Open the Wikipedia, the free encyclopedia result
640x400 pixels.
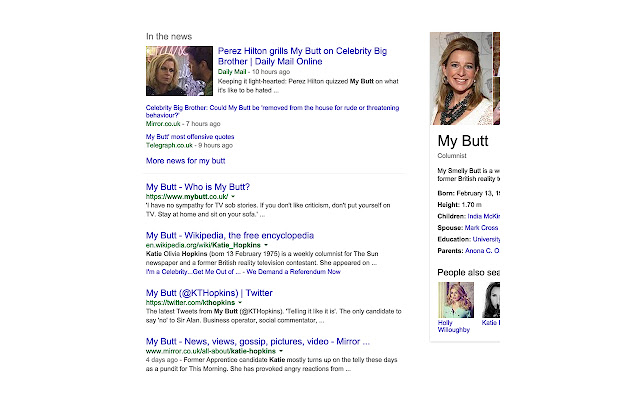[230, 236]
